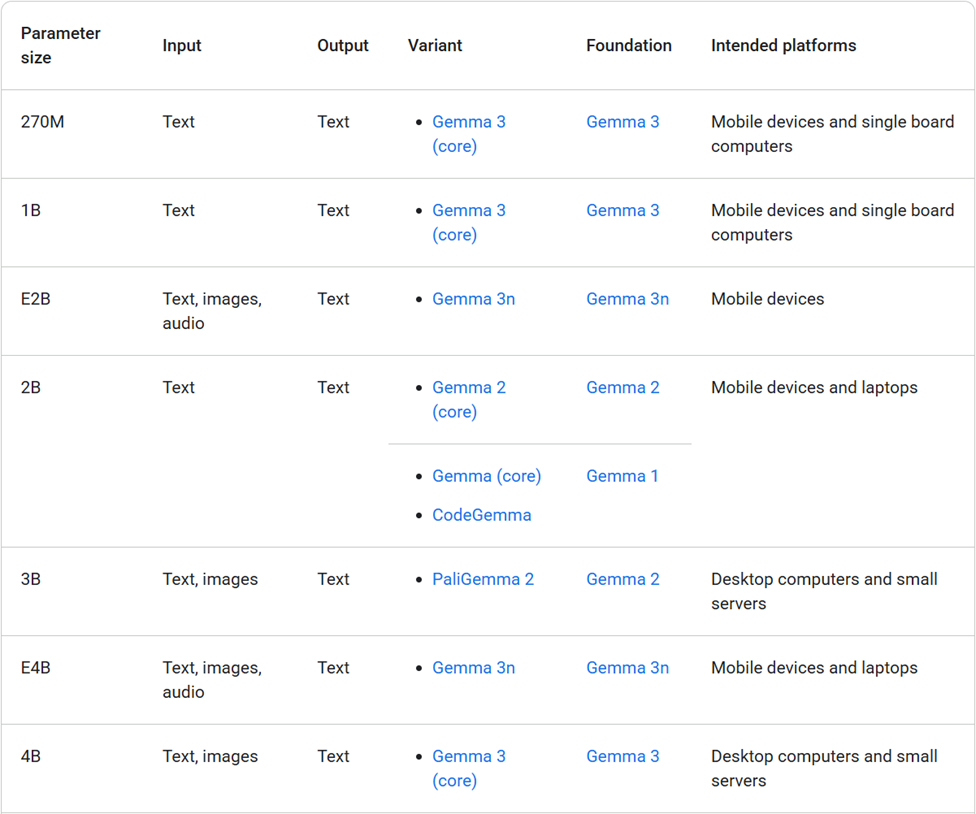Open Gemma 2 foundation link in 2B row

pyautogui.click(x=622, y=388)
